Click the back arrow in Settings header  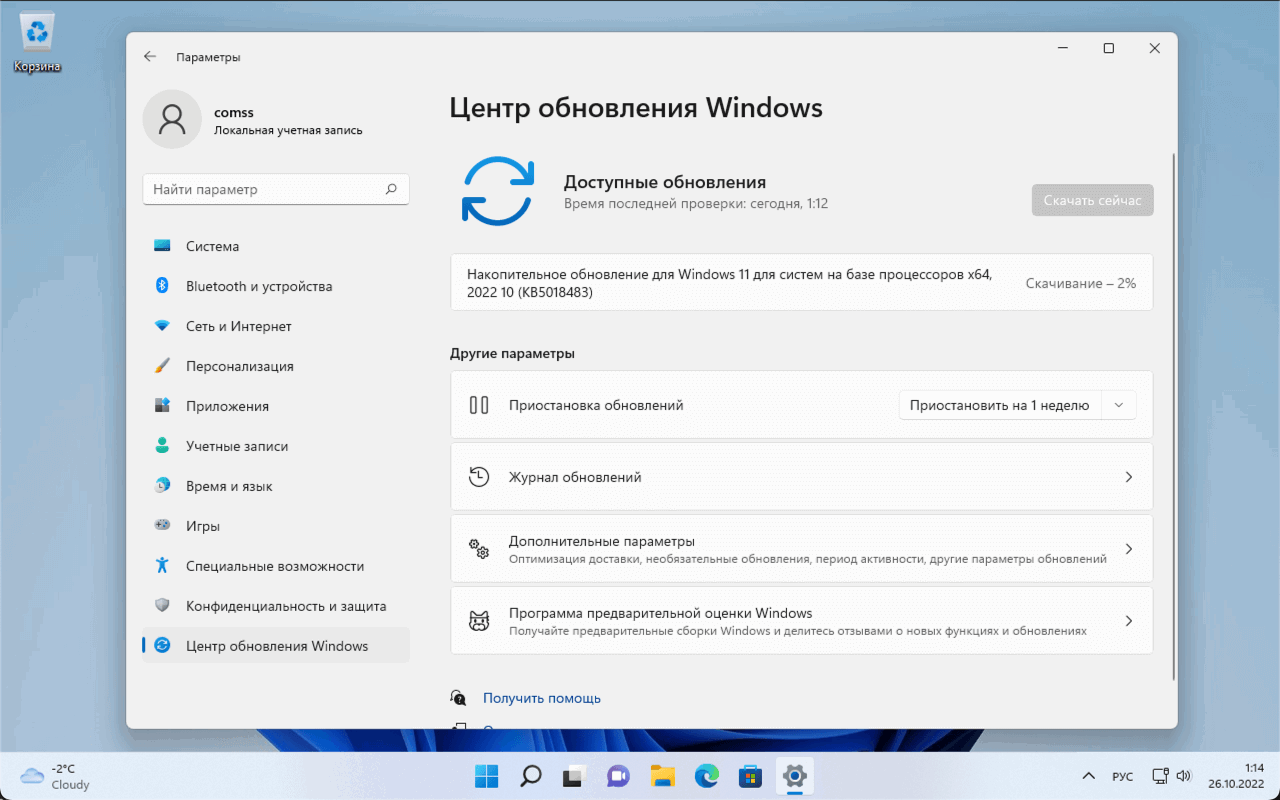pos(150,57)
